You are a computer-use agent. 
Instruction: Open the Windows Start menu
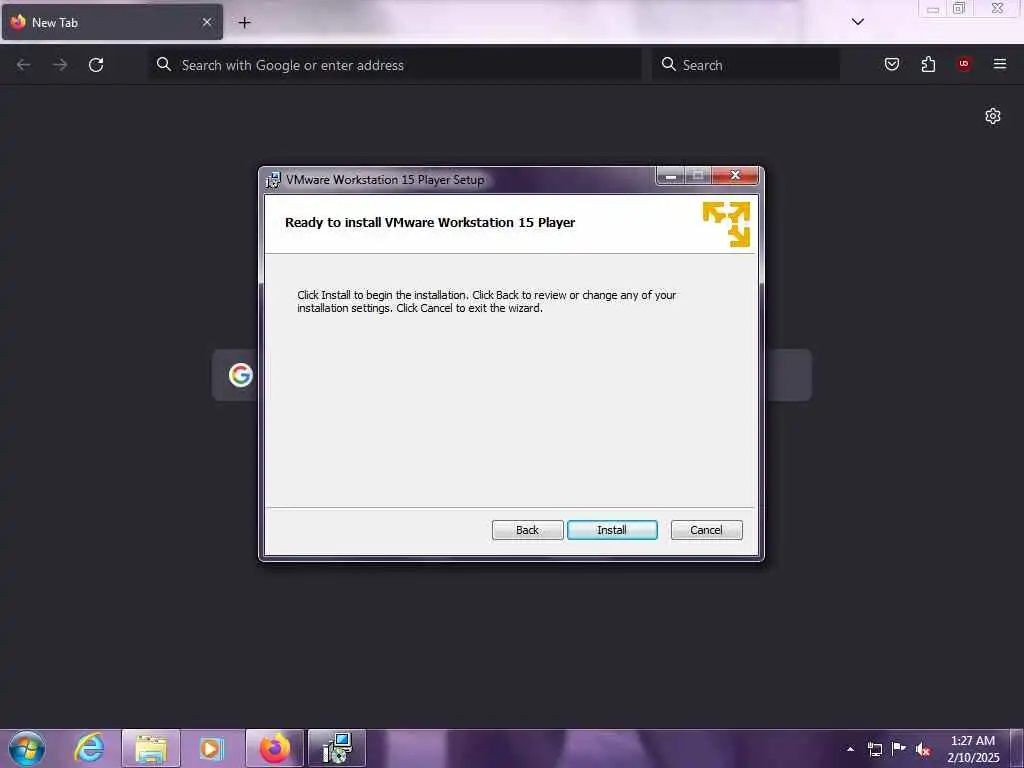[27, 748]
